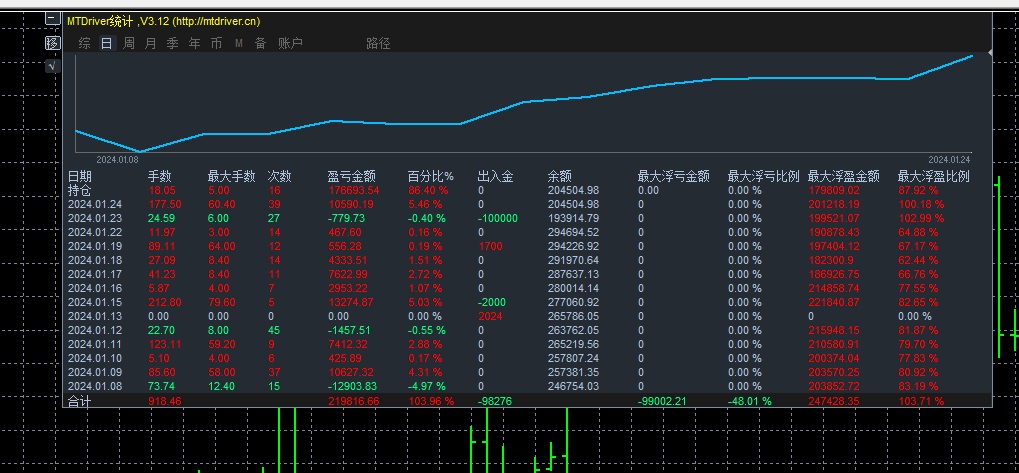Click the 日期 column header
This screenshot has height=473, width=1019.
80,177
